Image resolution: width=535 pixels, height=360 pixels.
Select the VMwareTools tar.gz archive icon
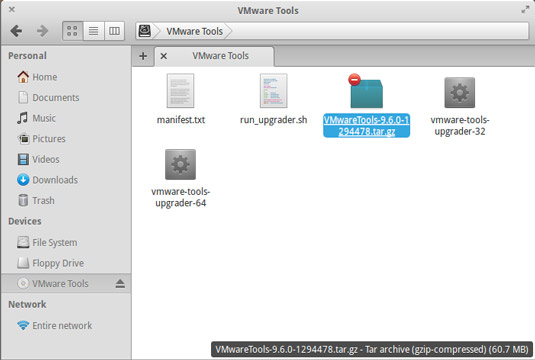[366, 91]
